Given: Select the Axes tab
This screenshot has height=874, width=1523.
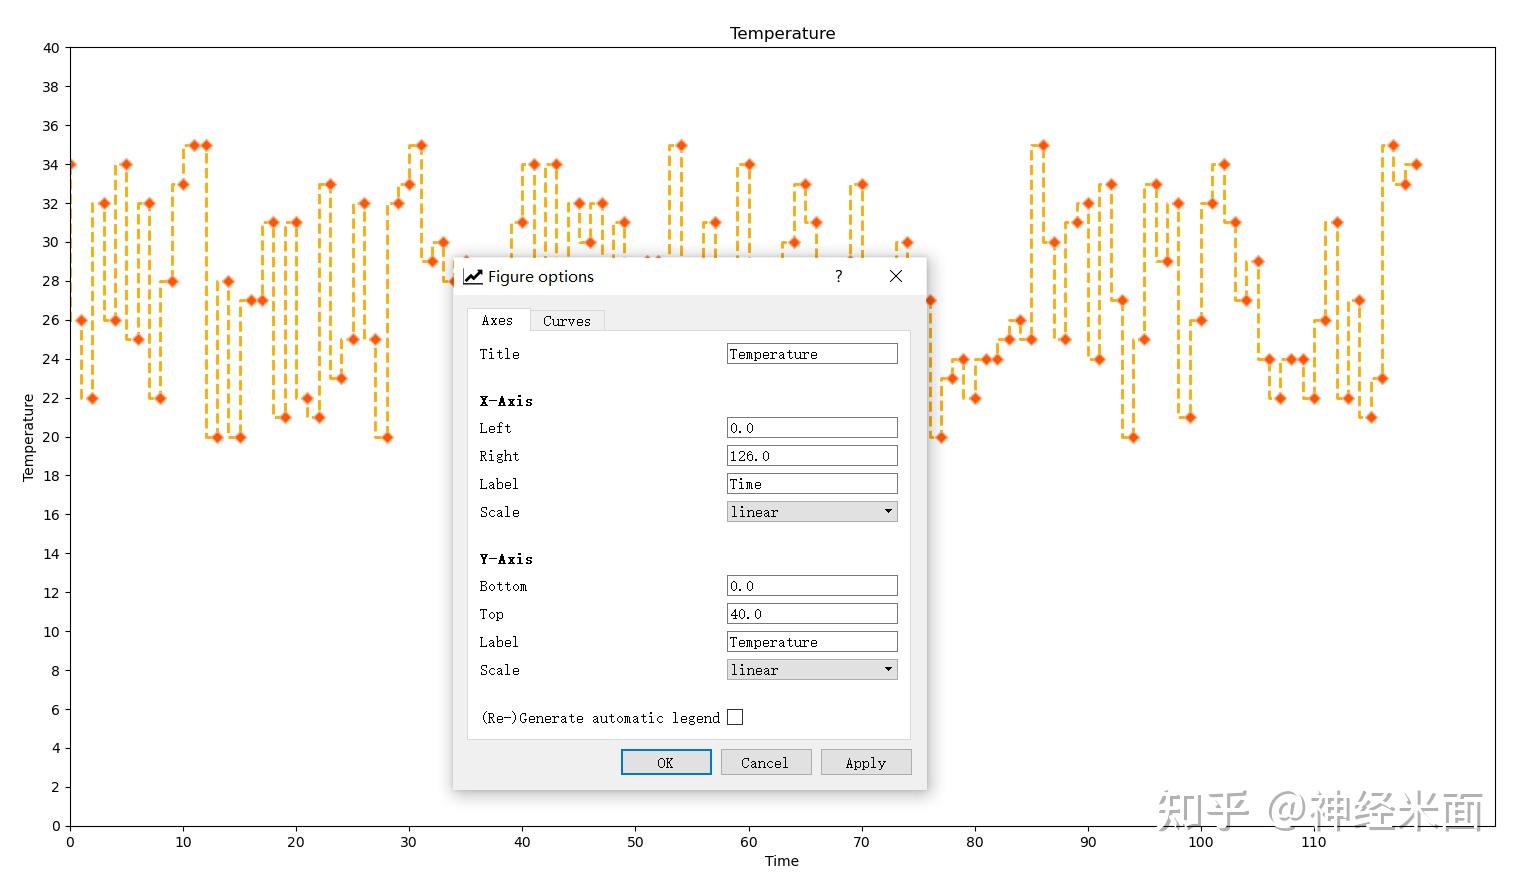Looking at the screenshot, I should coord(497,321).
